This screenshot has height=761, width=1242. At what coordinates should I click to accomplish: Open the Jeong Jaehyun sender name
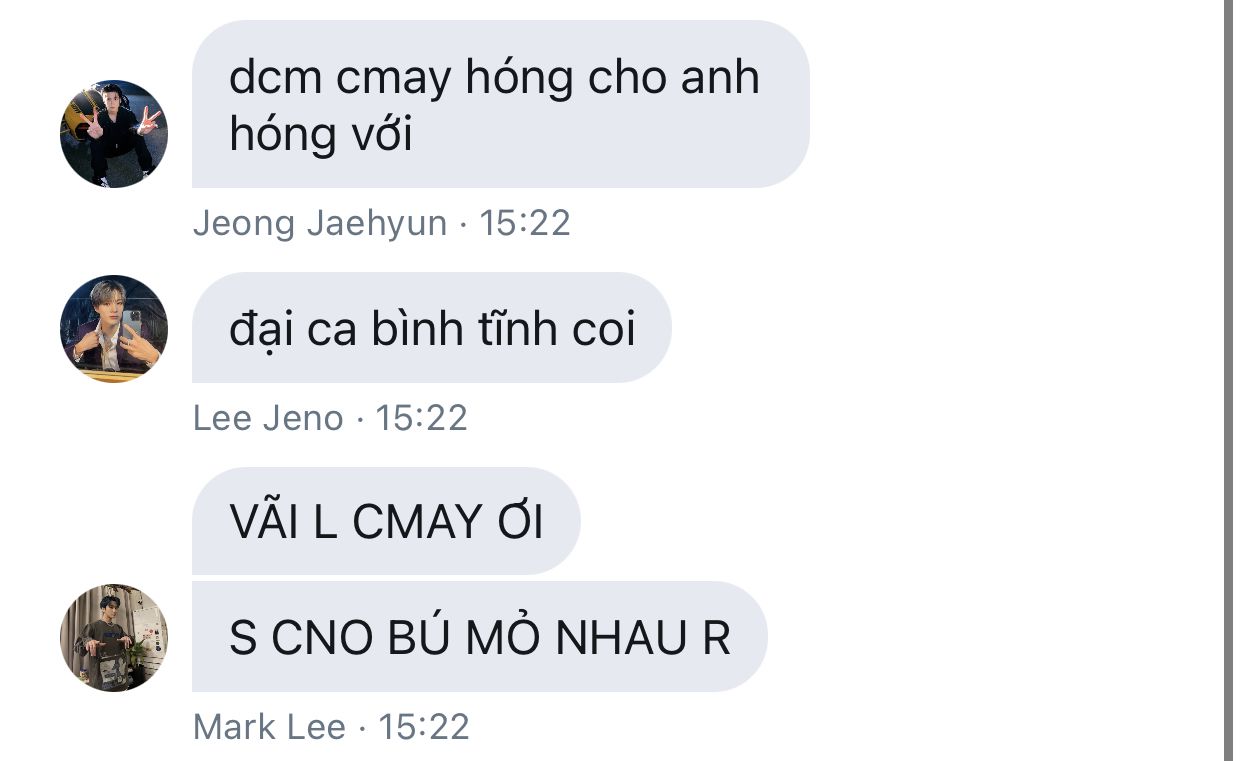(320, 223)
